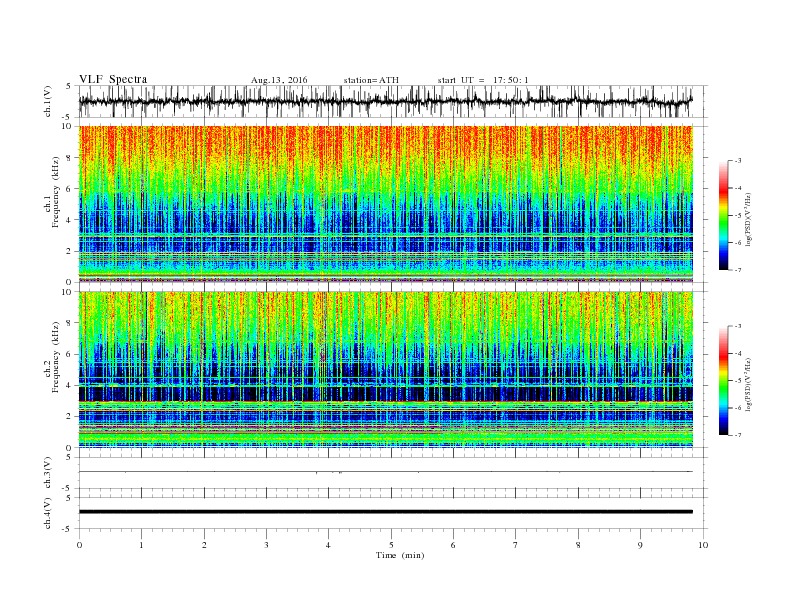Image resolution: width=792 pixels, height=612 pixels.
Task: Click the '4' minute time axis label
Action: coord(328,545)
